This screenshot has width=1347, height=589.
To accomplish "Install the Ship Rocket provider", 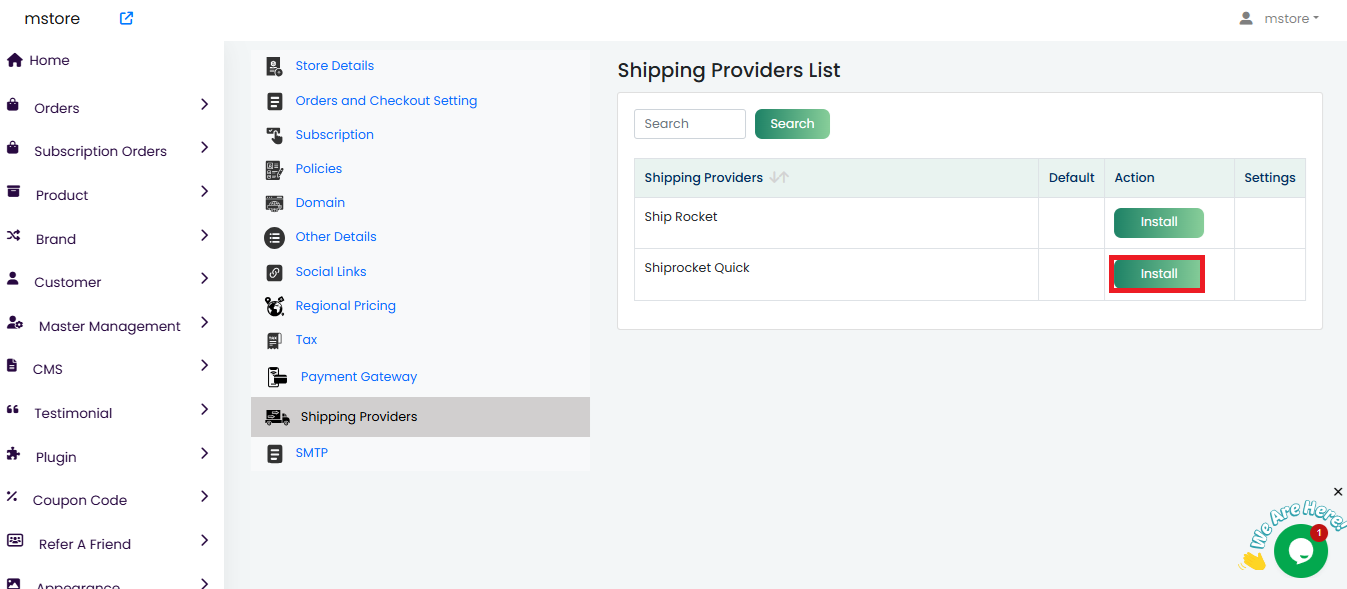I will click(1158, 222).
